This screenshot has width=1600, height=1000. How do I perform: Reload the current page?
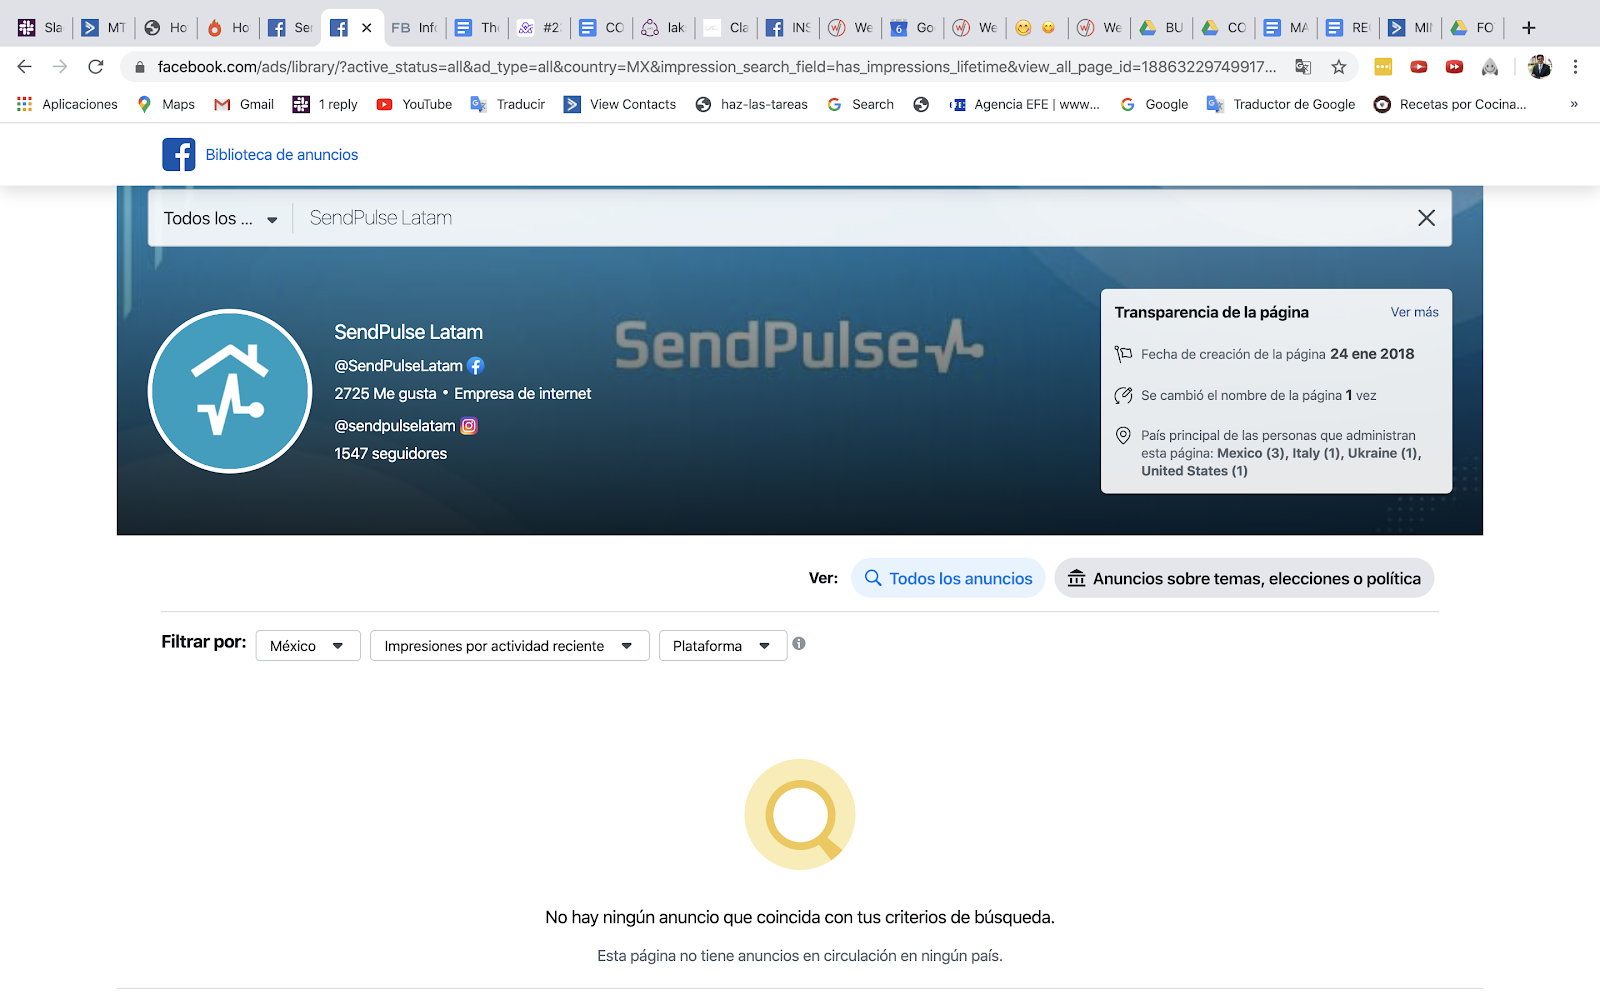[96, 67]
